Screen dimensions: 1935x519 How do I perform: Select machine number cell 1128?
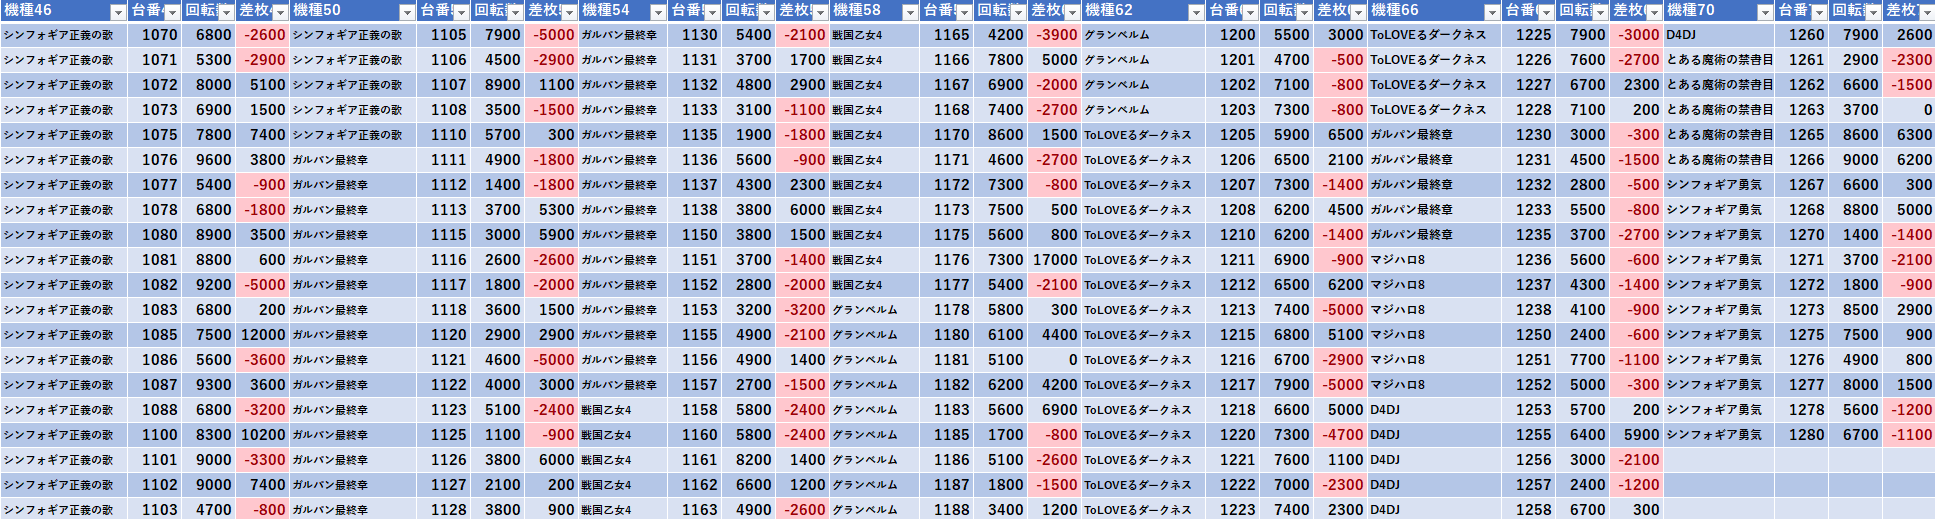click(x=444, y=509)
